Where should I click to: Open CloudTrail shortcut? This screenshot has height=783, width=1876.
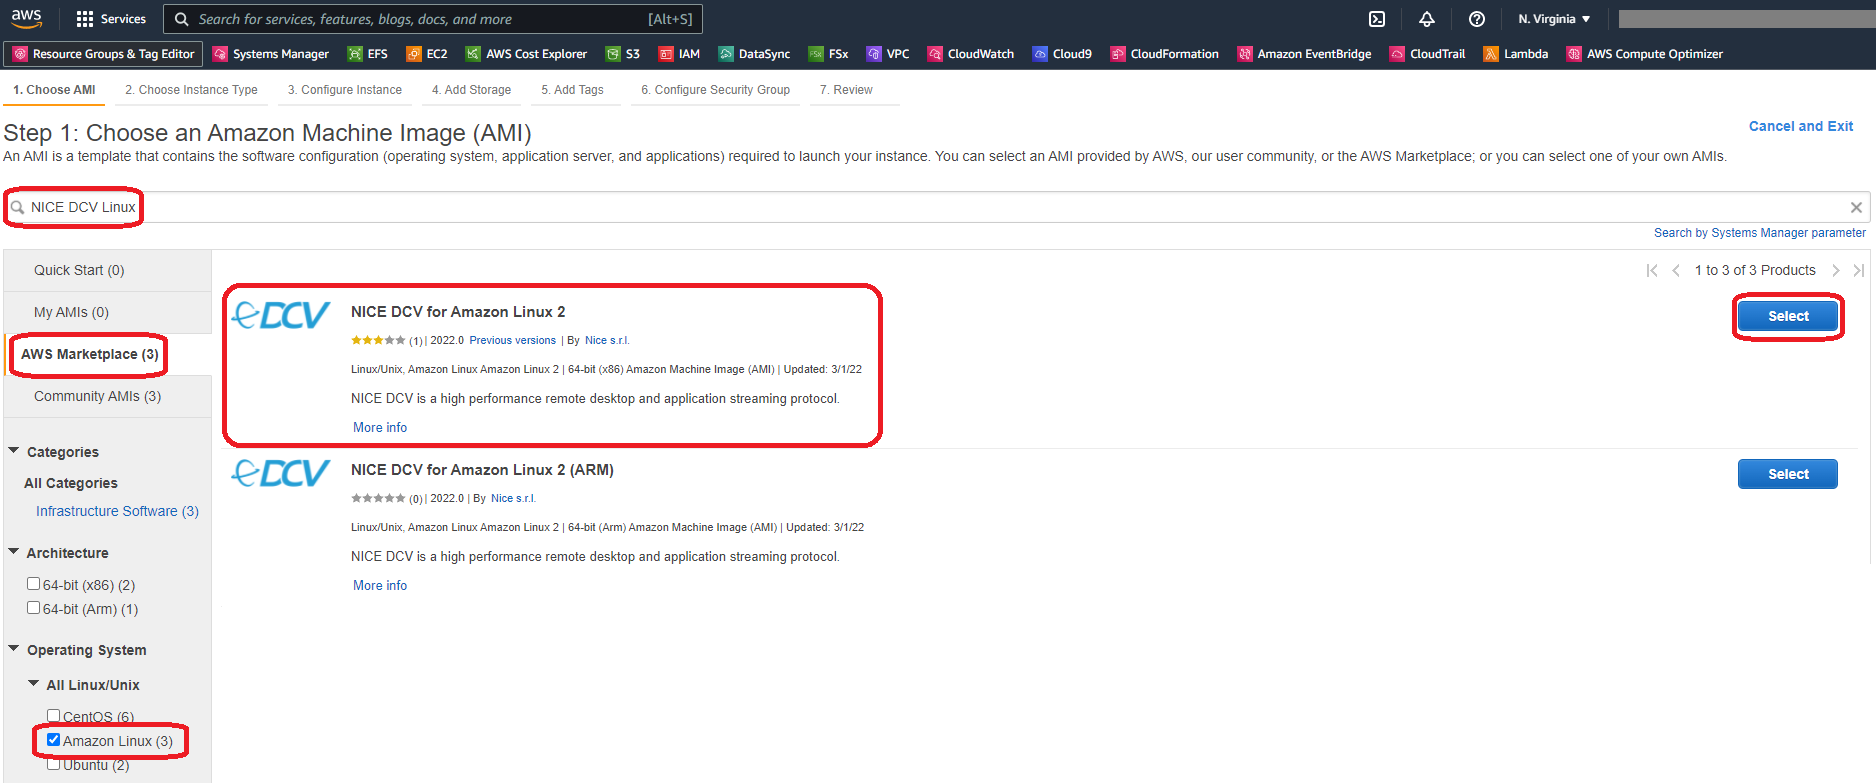(1428, 54)
